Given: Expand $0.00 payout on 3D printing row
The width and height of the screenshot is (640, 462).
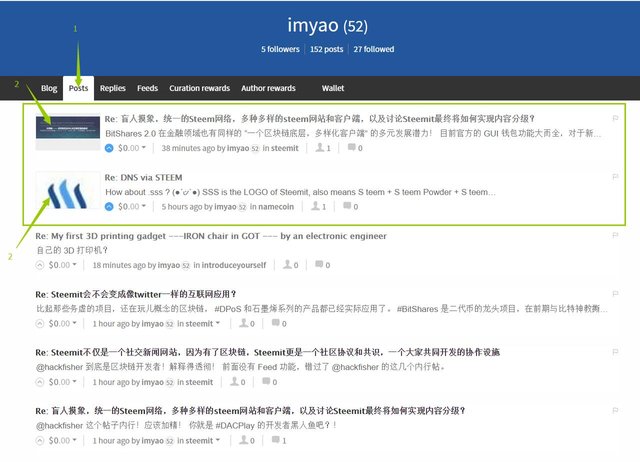Looking at the screenshot, I should tap(62, 265).
